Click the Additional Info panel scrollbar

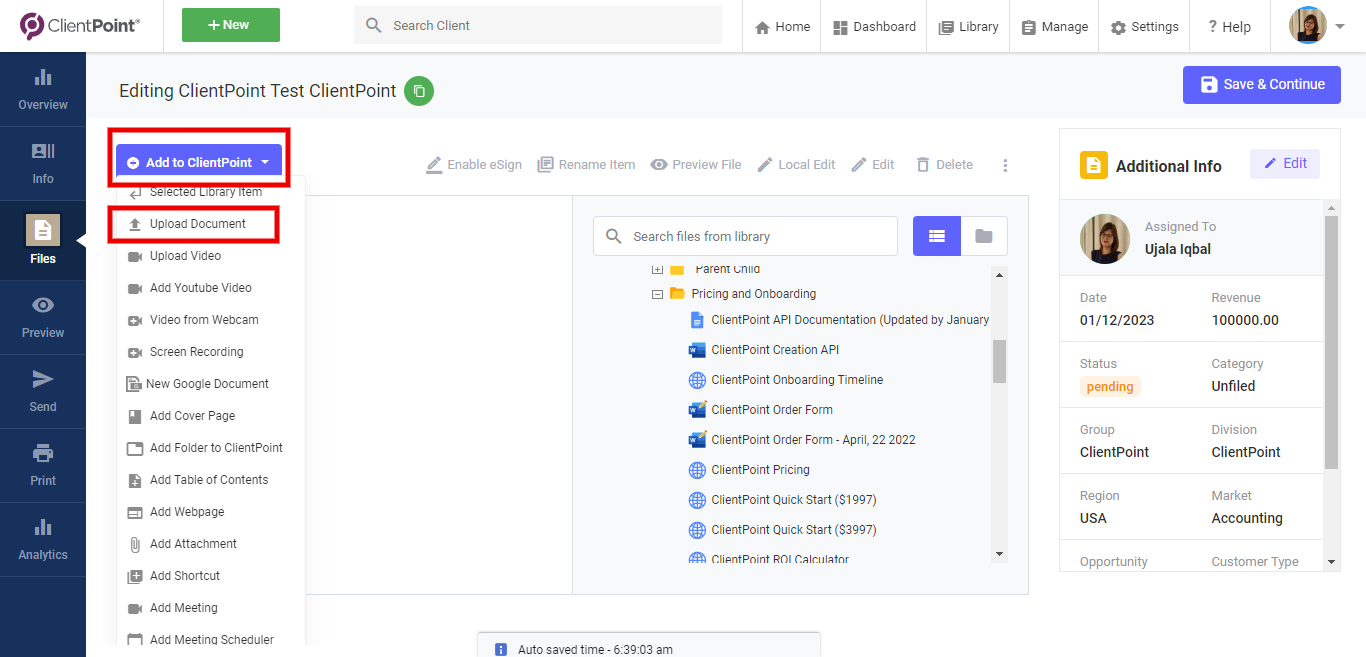(1331, 342)
